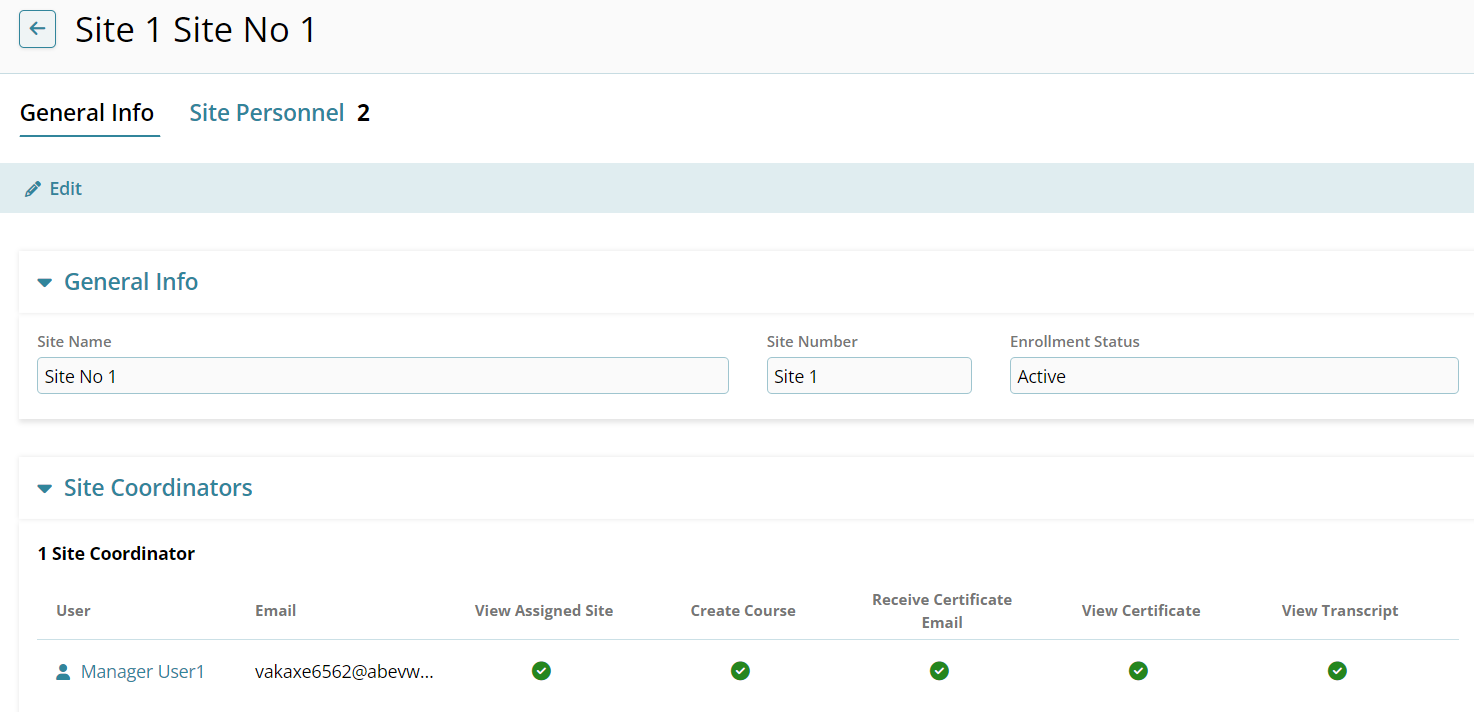
Task: Click the vakaxe6562 email address
Action: (x=345, y=672)
